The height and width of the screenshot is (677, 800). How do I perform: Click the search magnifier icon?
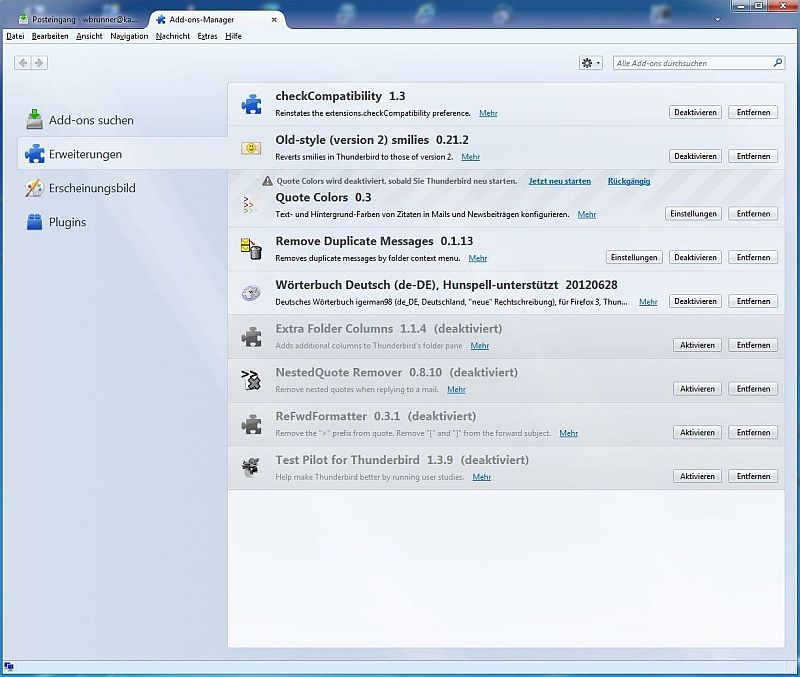pos(777,63)
